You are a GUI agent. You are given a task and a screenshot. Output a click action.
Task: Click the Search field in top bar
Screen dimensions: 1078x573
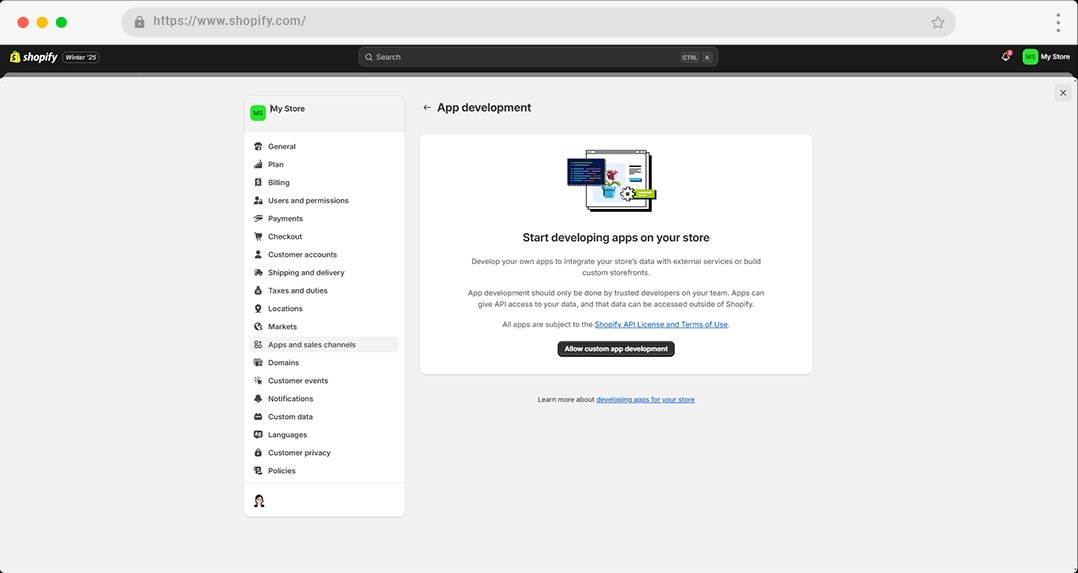[x=538, y=57]
